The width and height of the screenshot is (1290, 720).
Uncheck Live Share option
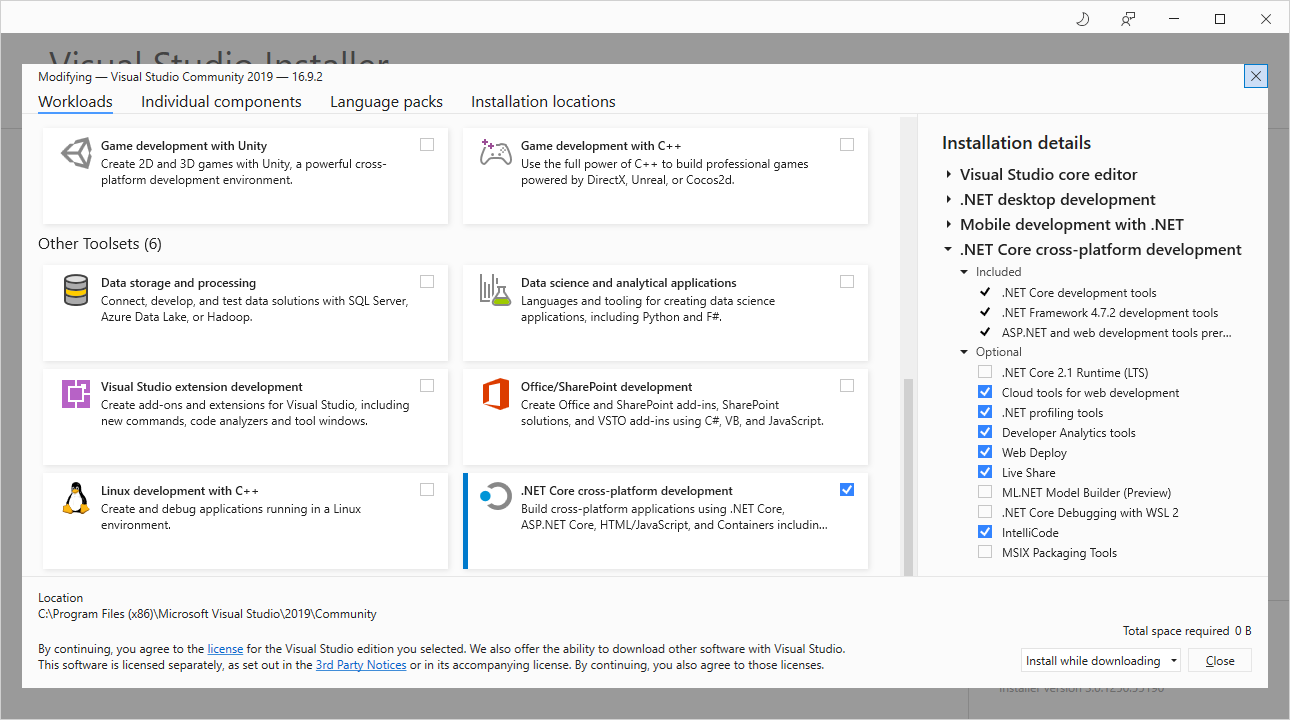[985, 473]
